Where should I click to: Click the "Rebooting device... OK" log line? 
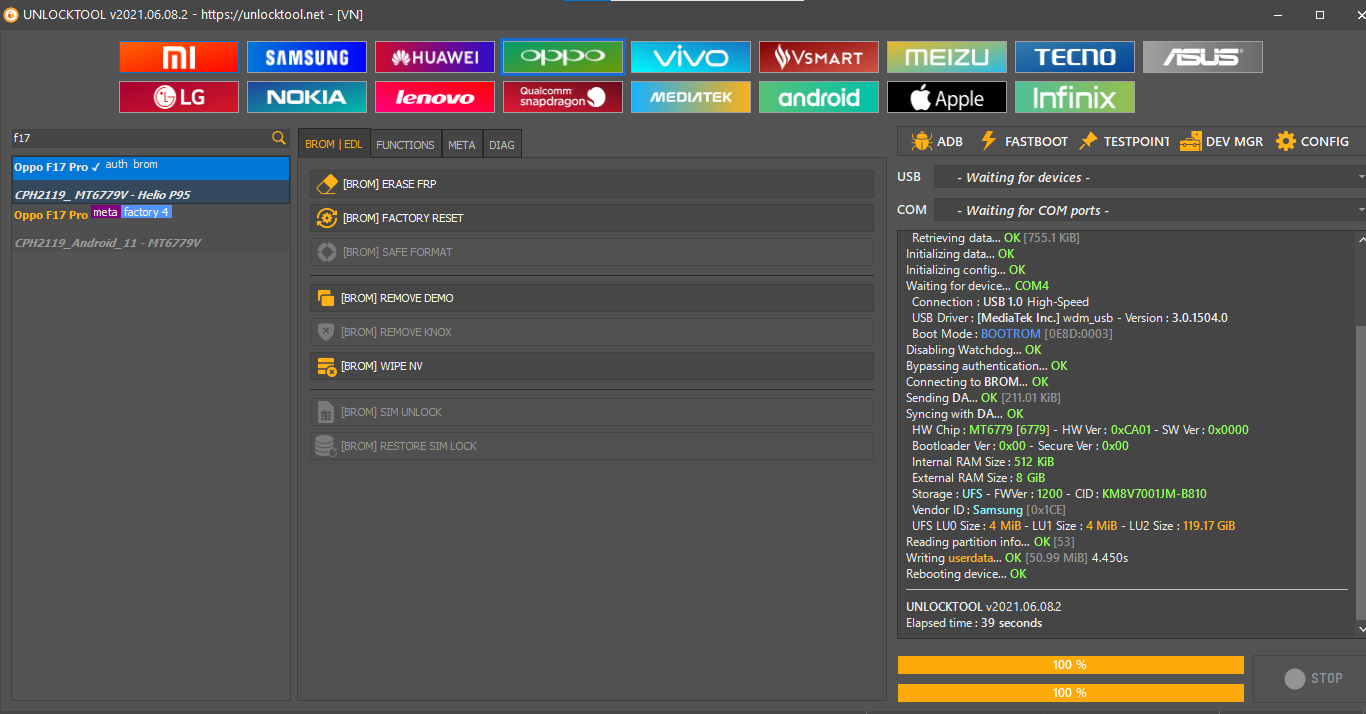tap(966, 574)
